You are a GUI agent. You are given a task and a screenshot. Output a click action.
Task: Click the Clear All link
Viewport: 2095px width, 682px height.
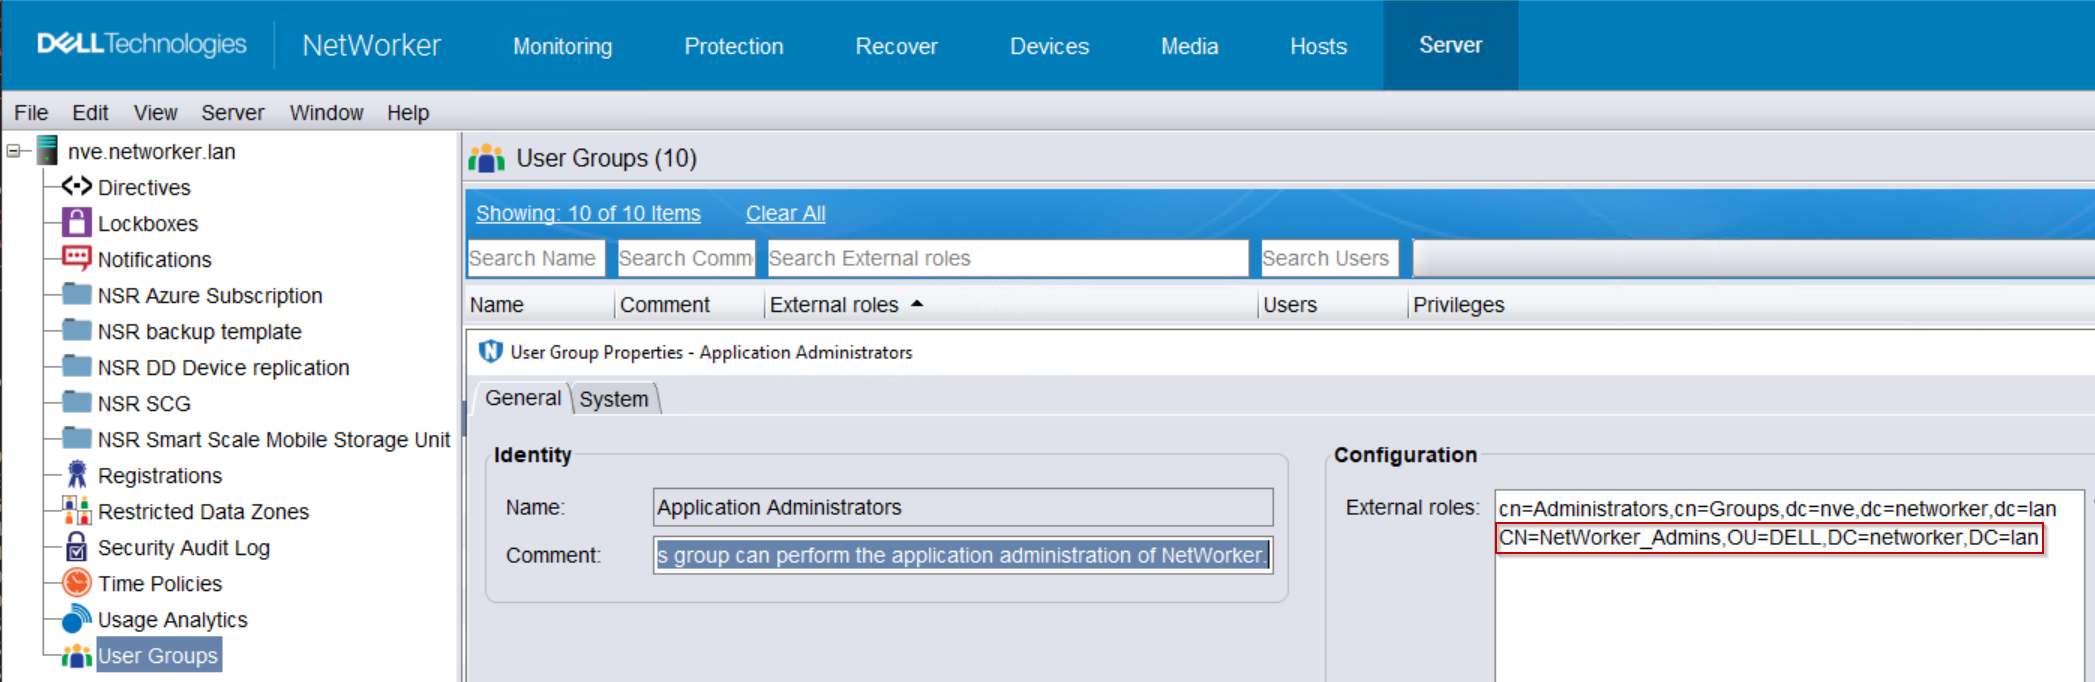coord(785,213)
